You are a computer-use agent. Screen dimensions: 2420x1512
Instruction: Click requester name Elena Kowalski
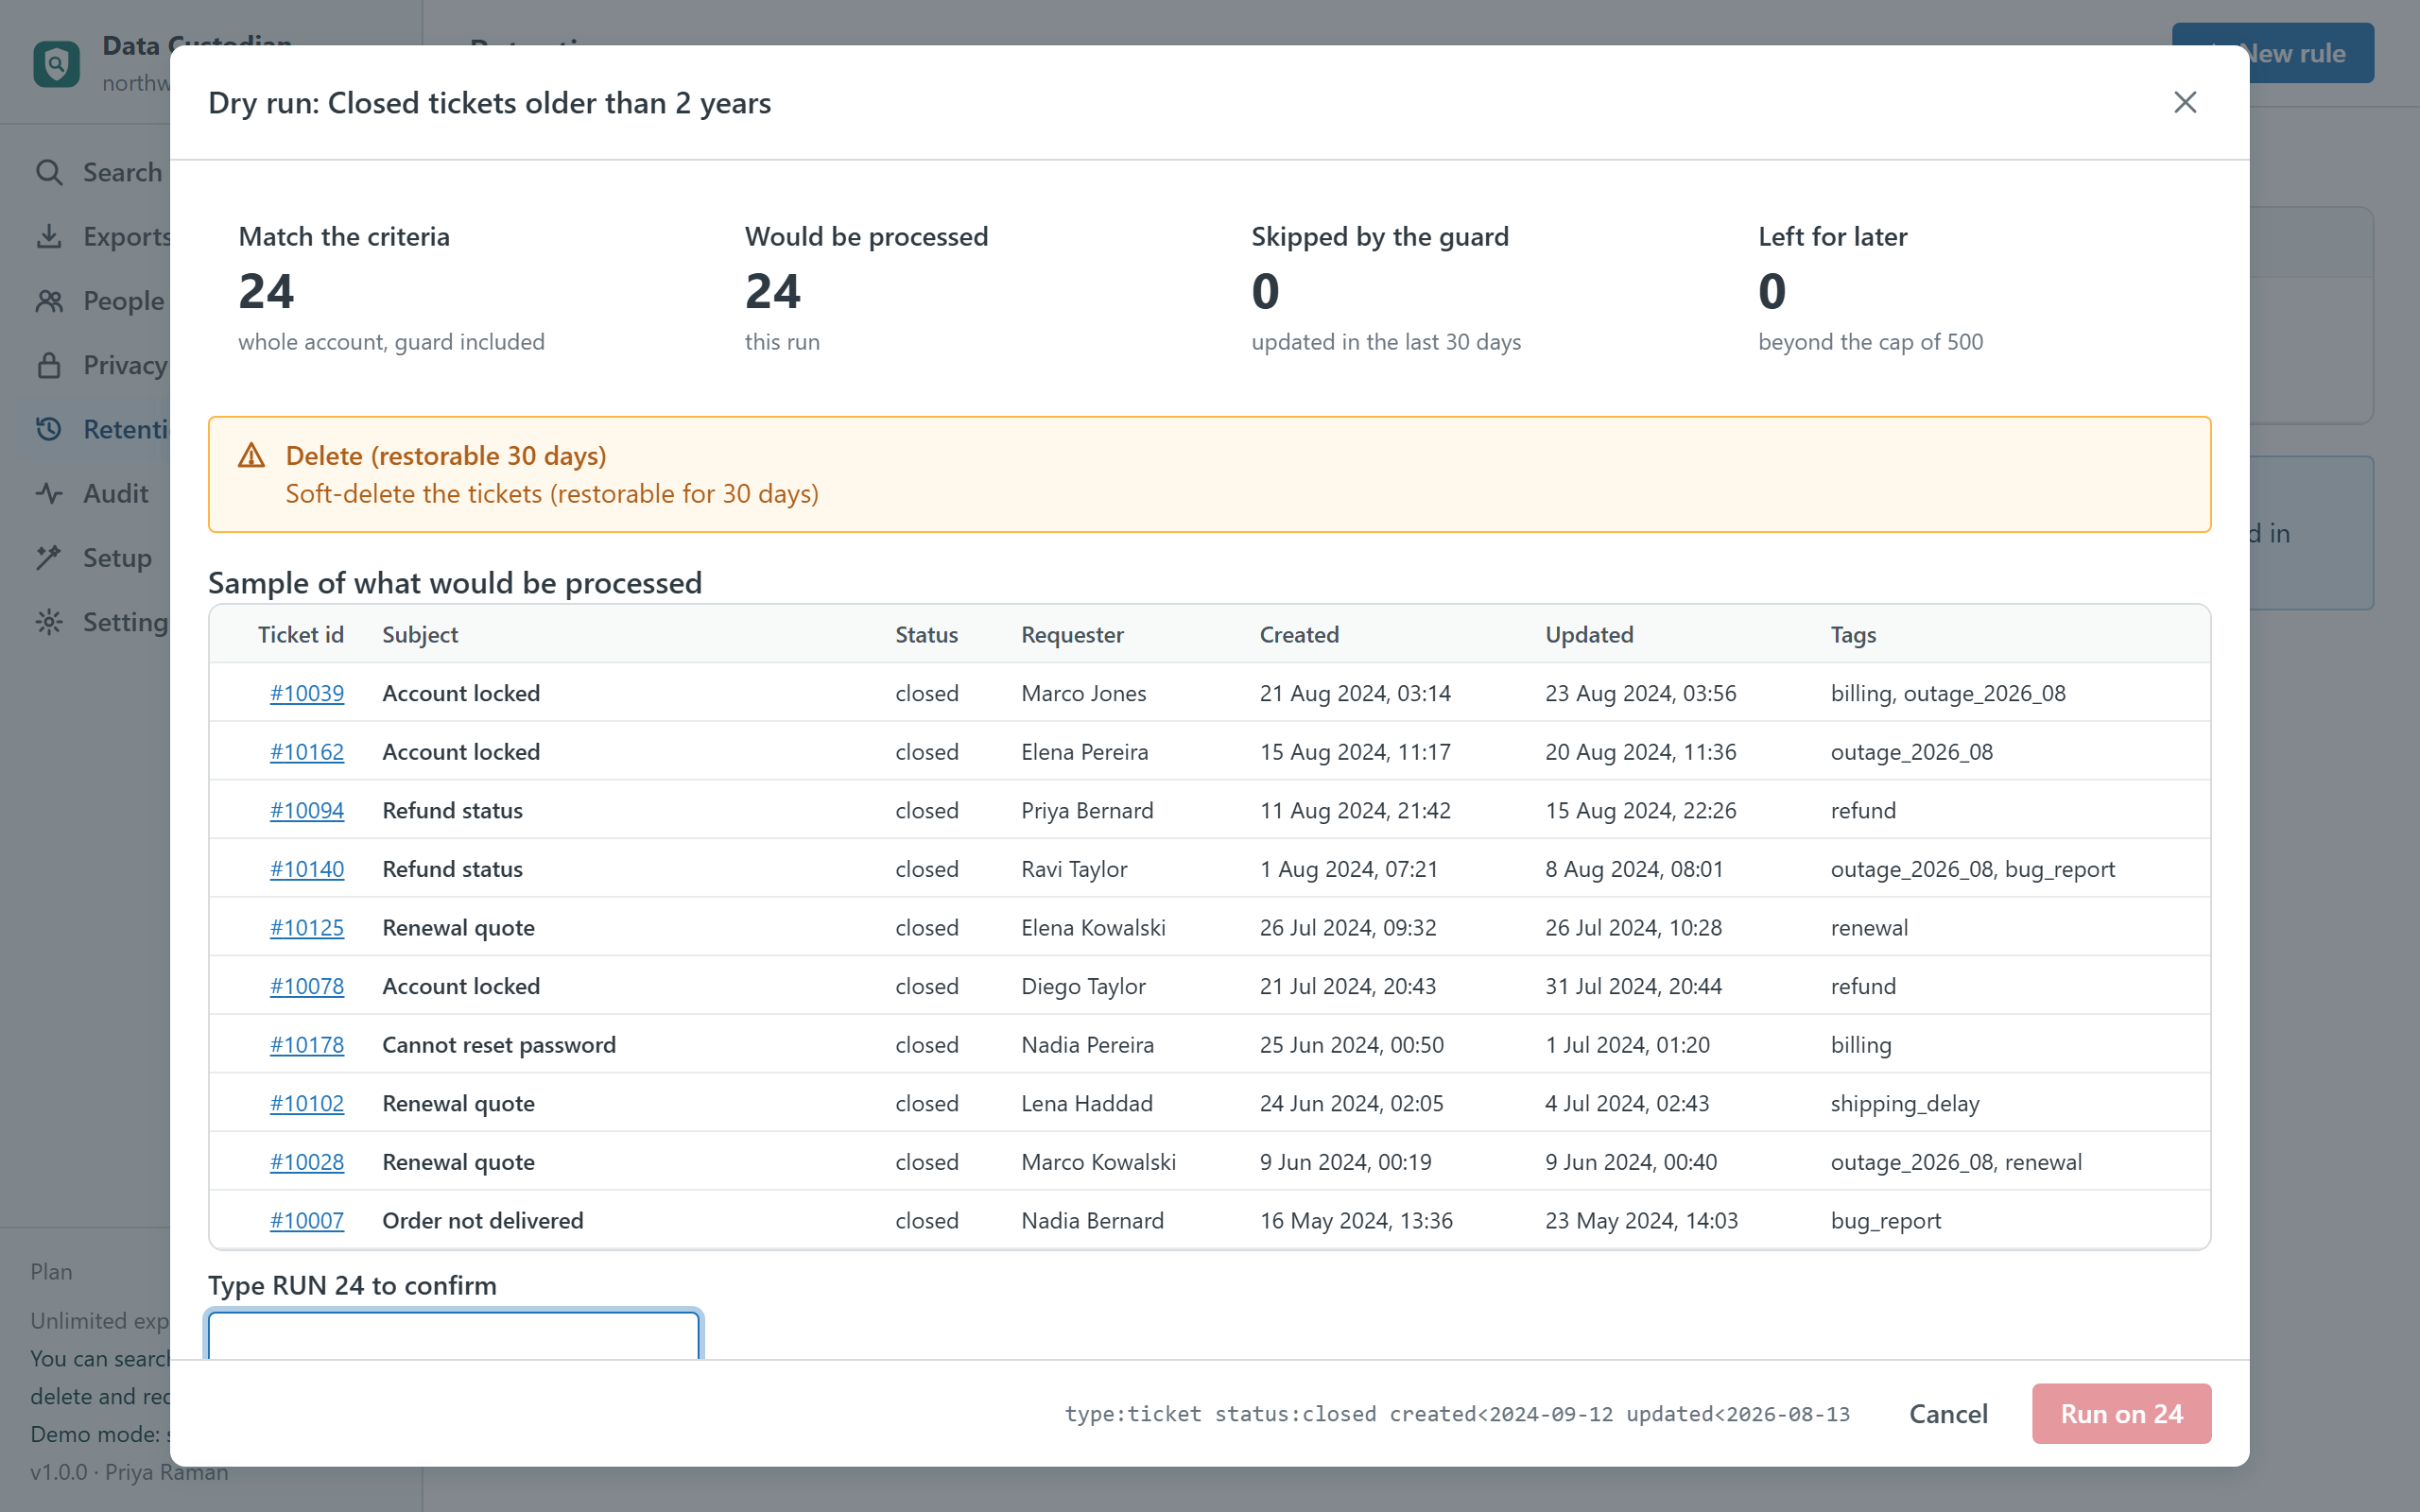click(1093, 927)
